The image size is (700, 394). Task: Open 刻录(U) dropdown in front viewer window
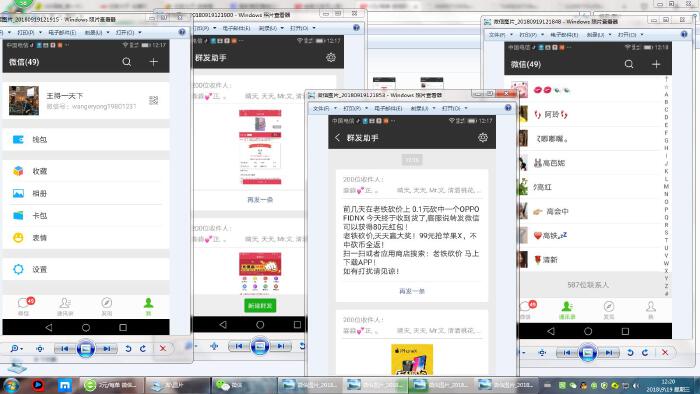point(422,108)
